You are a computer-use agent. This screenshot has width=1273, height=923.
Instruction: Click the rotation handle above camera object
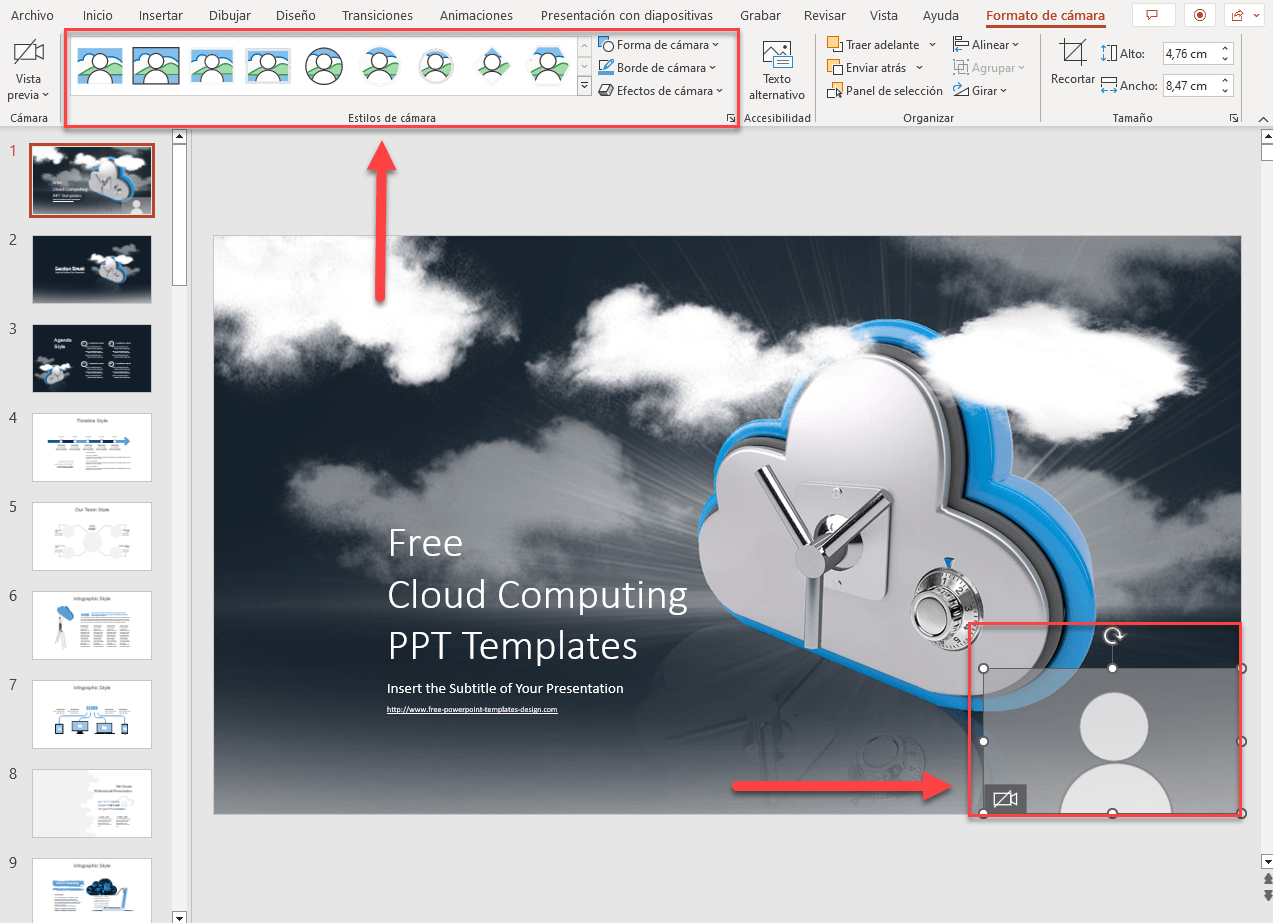click(1112, 636)
